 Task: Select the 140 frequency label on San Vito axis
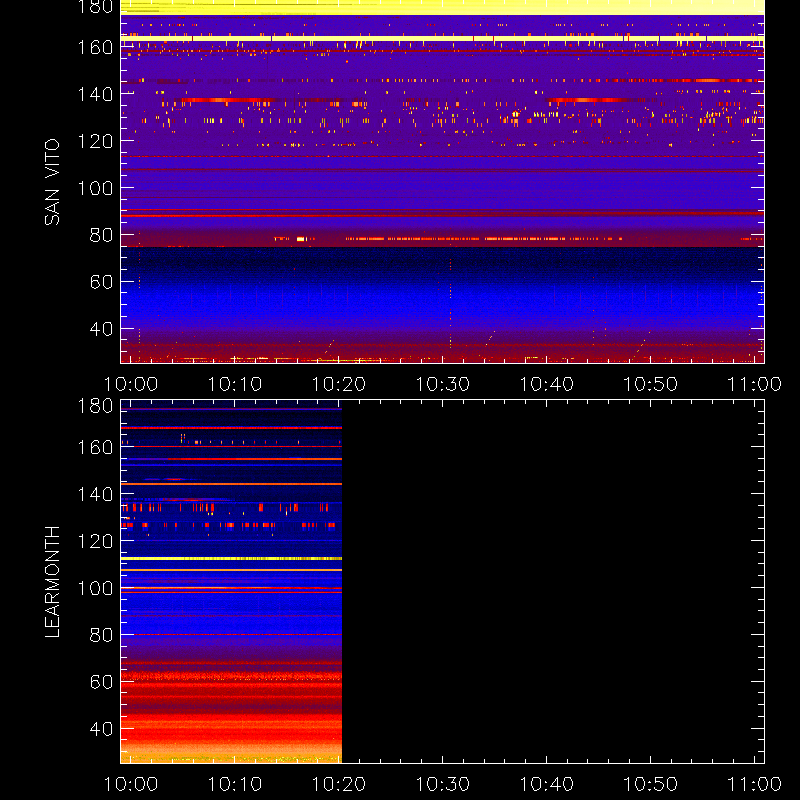[95, 94]
